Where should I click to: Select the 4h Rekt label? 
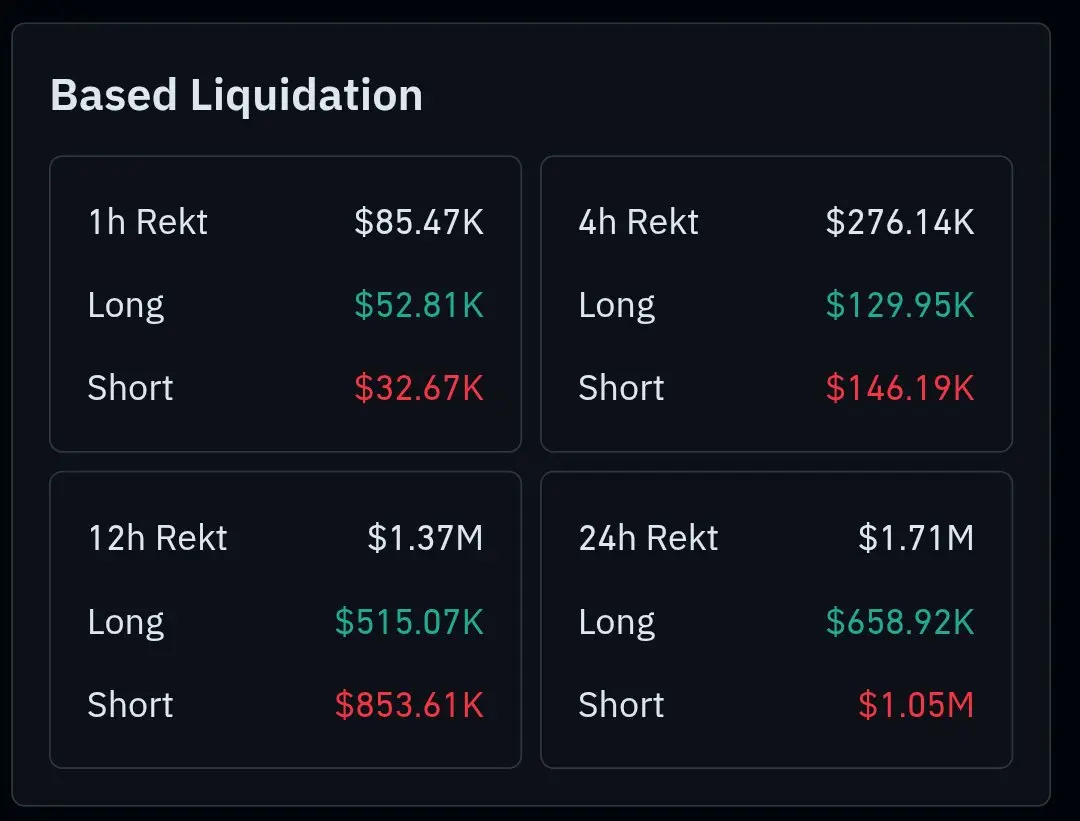(638, 222)
